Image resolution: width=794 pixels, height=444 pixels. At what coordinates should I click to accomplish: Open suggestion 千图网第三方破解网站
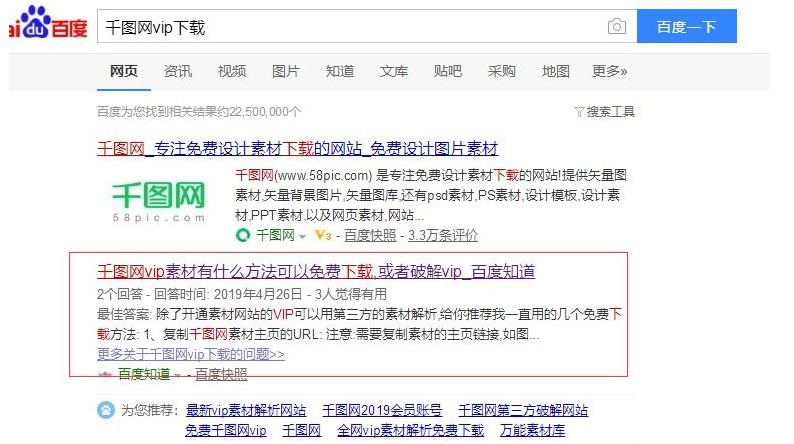523,410
